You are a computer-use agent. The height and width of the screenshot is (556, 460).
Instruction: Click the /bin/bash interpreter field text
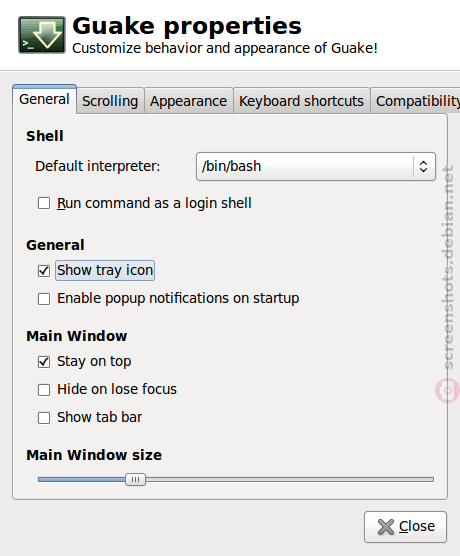(231, 166)
